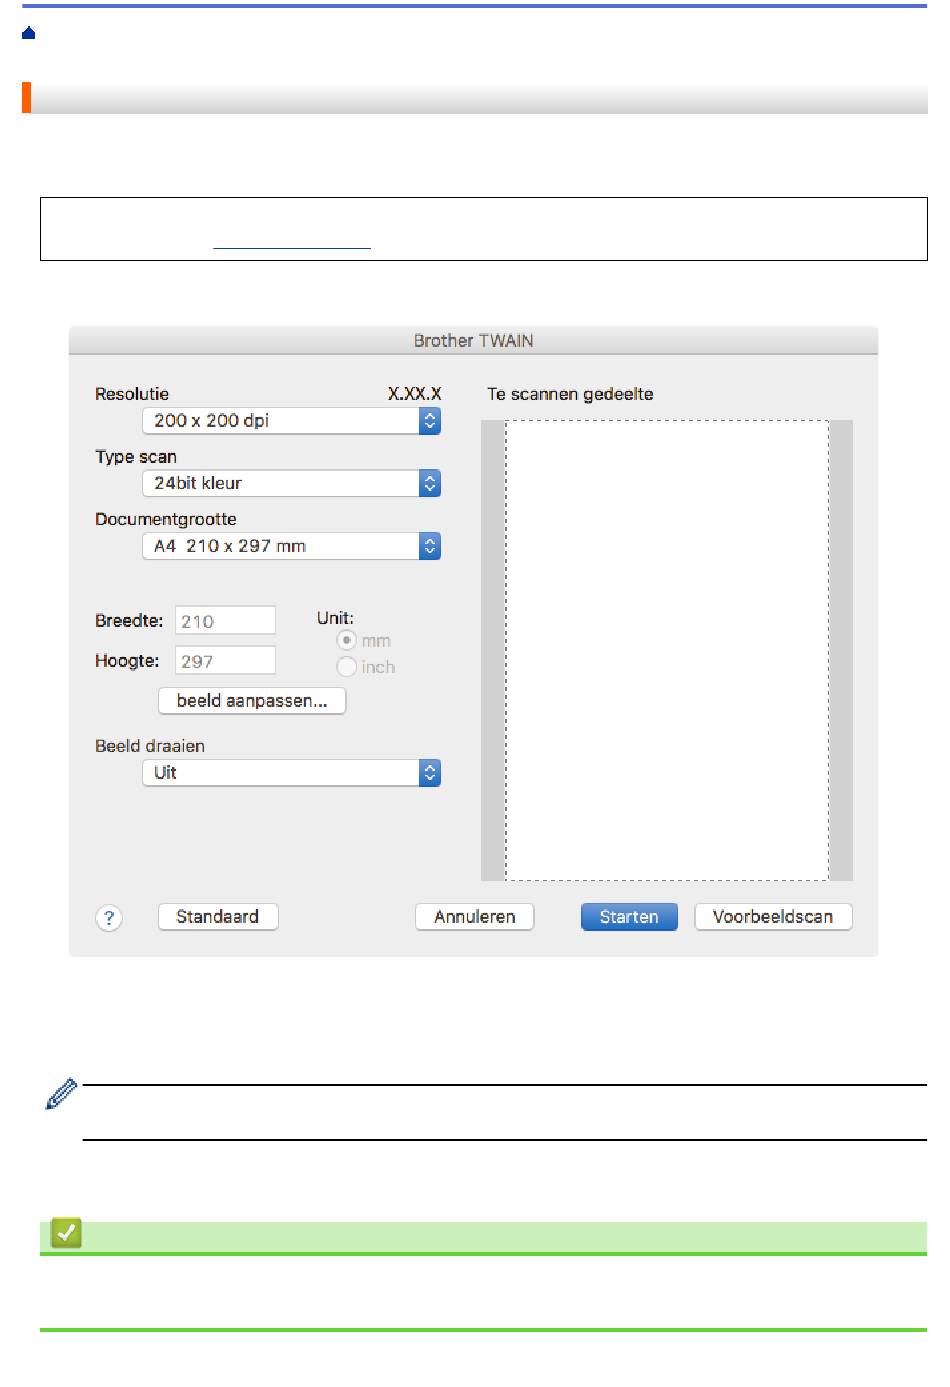Click the Voorbeeldscan button
Viewport: 950px width, 1387px height.
773,917
